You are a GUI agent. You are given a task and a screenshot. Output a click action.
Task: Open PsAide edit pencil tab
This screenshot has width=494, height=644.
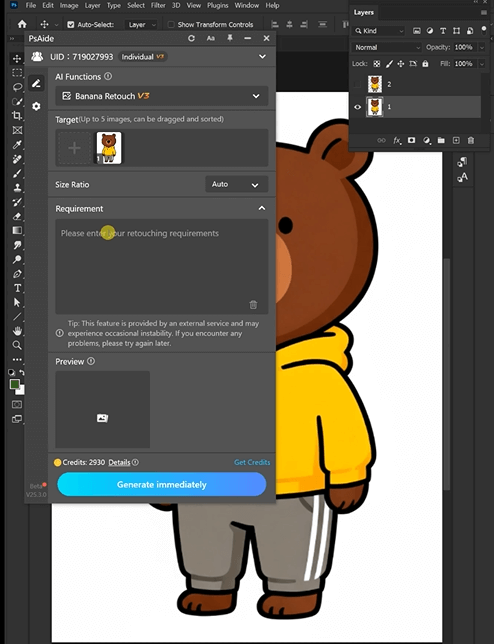tap(36, 83)
